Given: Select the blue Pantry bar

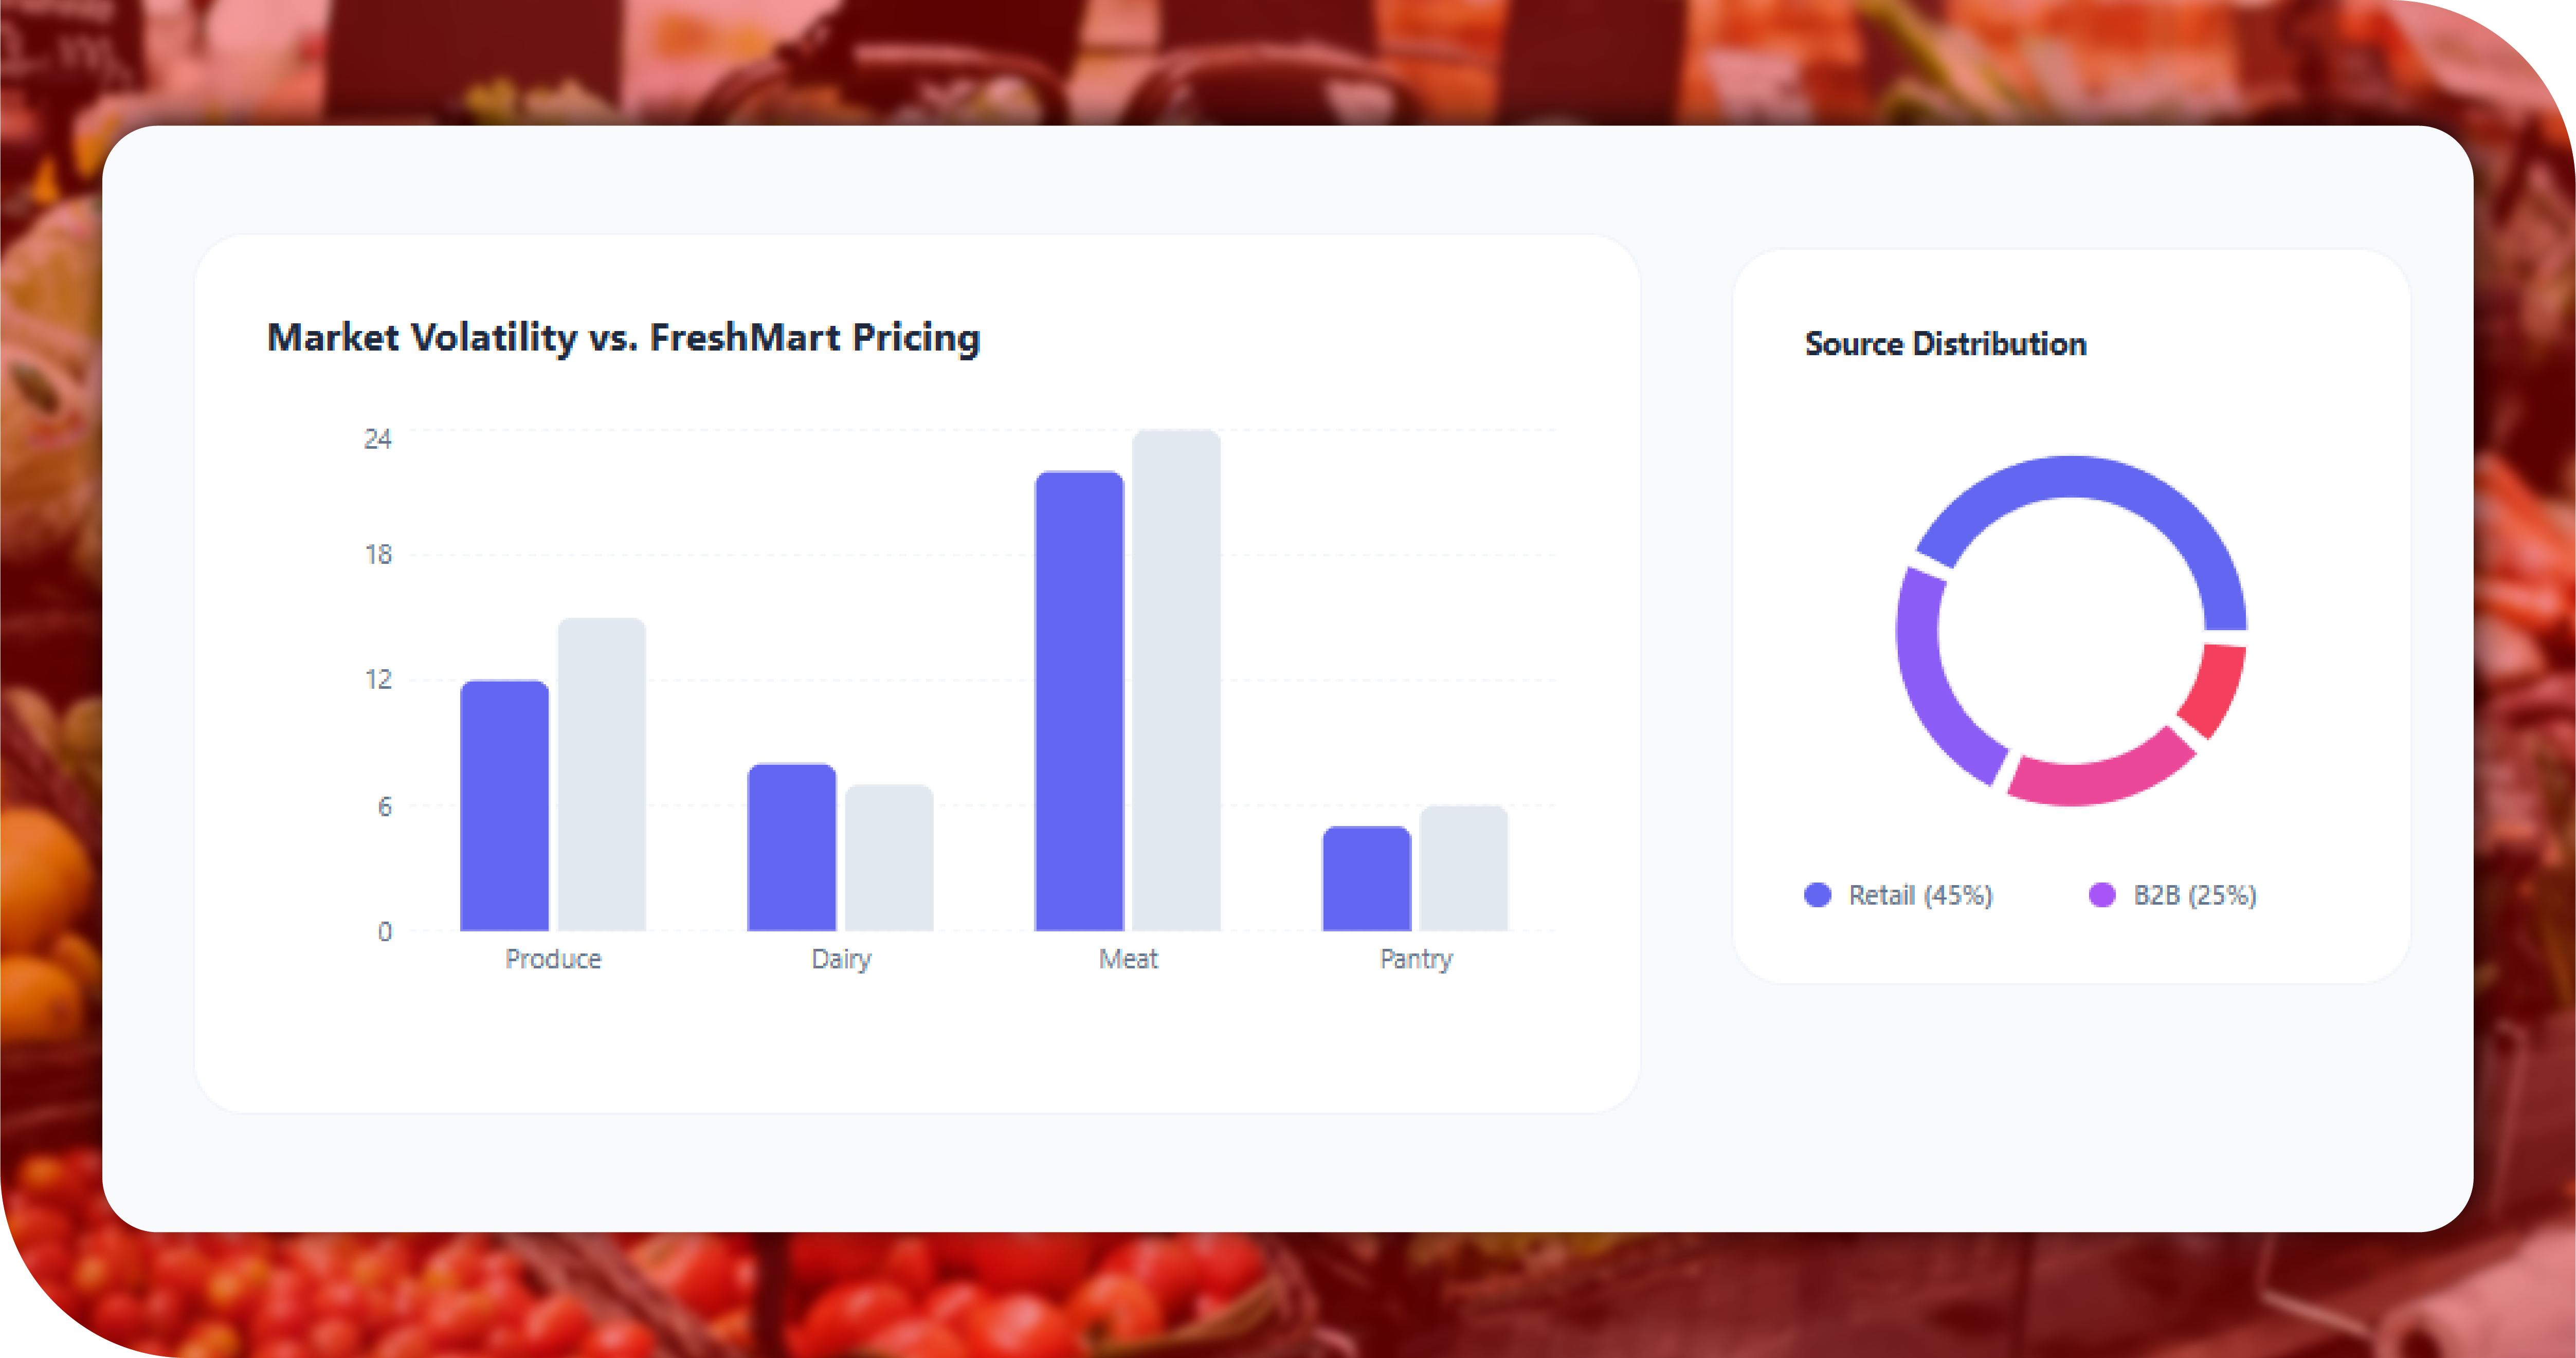Looking at the screenshot, I should 1366,878.
